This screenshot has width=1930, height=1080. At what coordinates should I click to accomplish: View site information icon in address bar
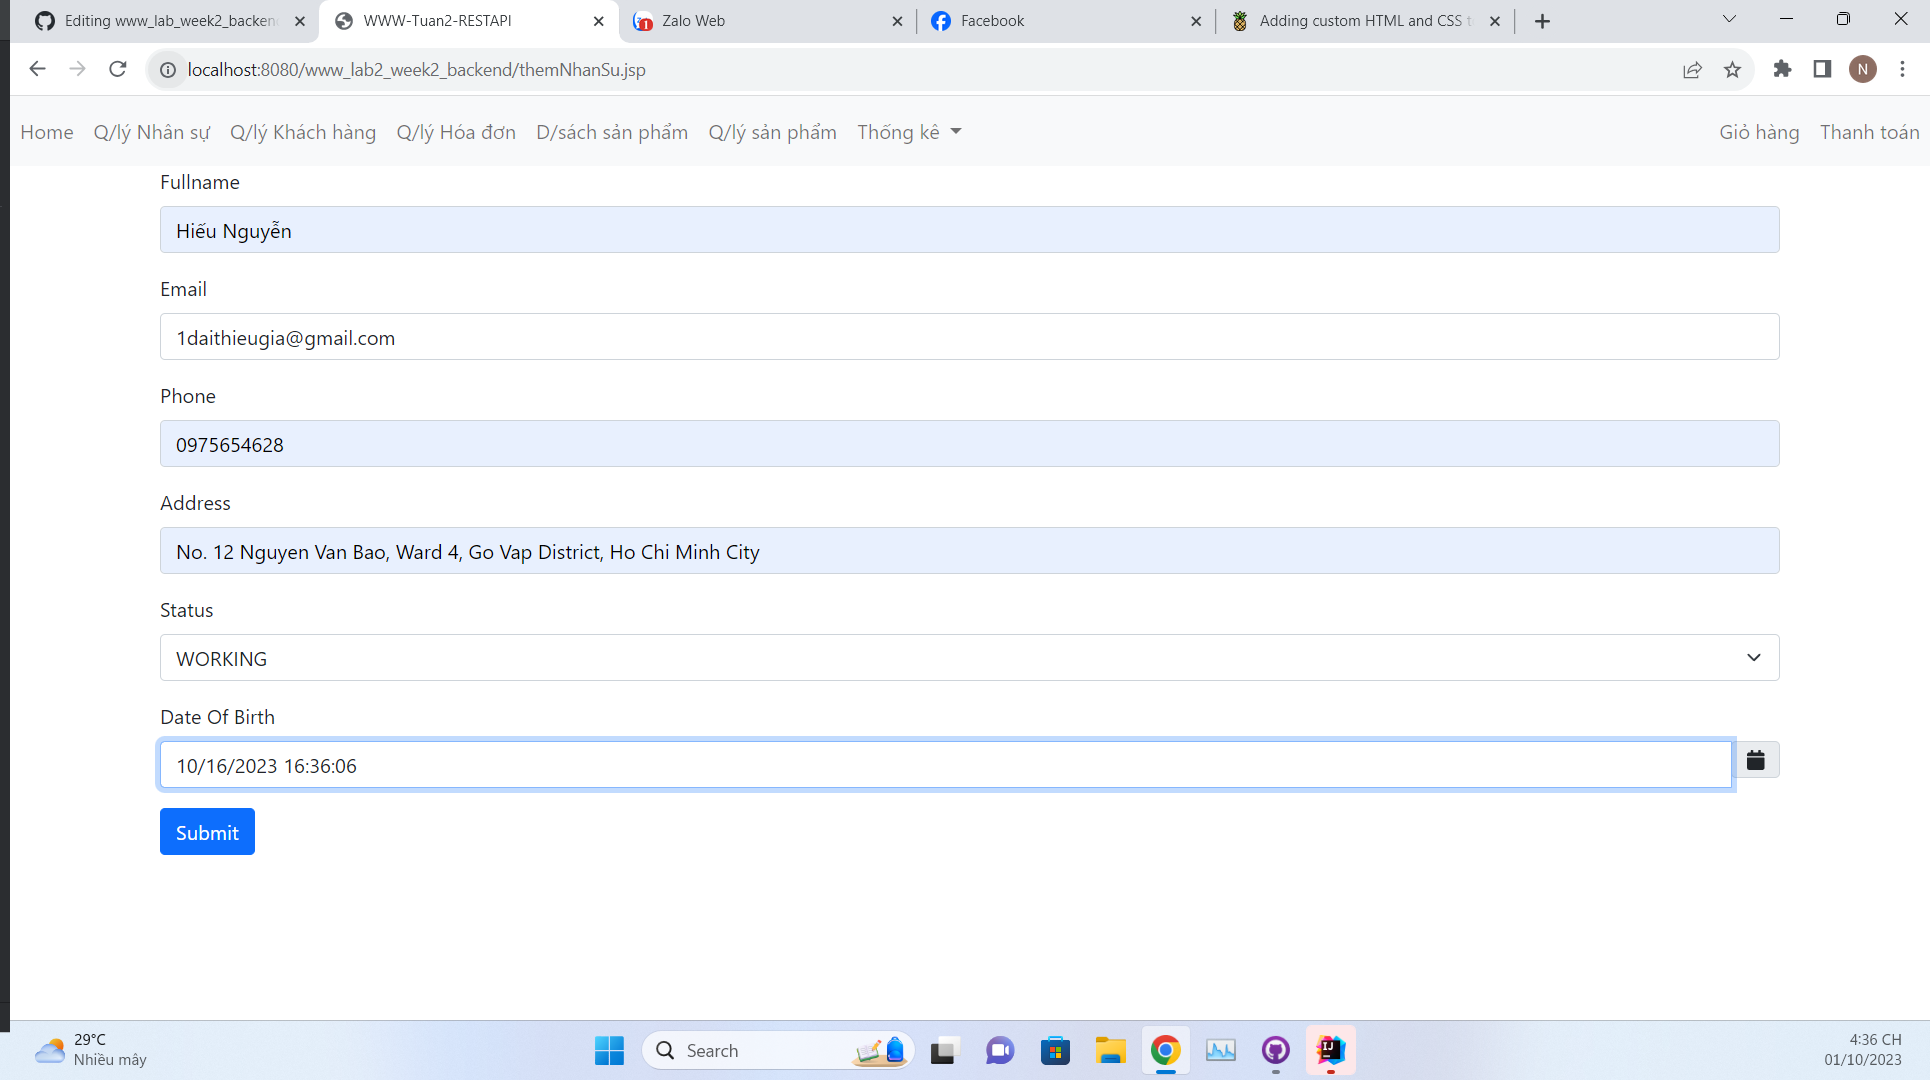coord(168,70)
